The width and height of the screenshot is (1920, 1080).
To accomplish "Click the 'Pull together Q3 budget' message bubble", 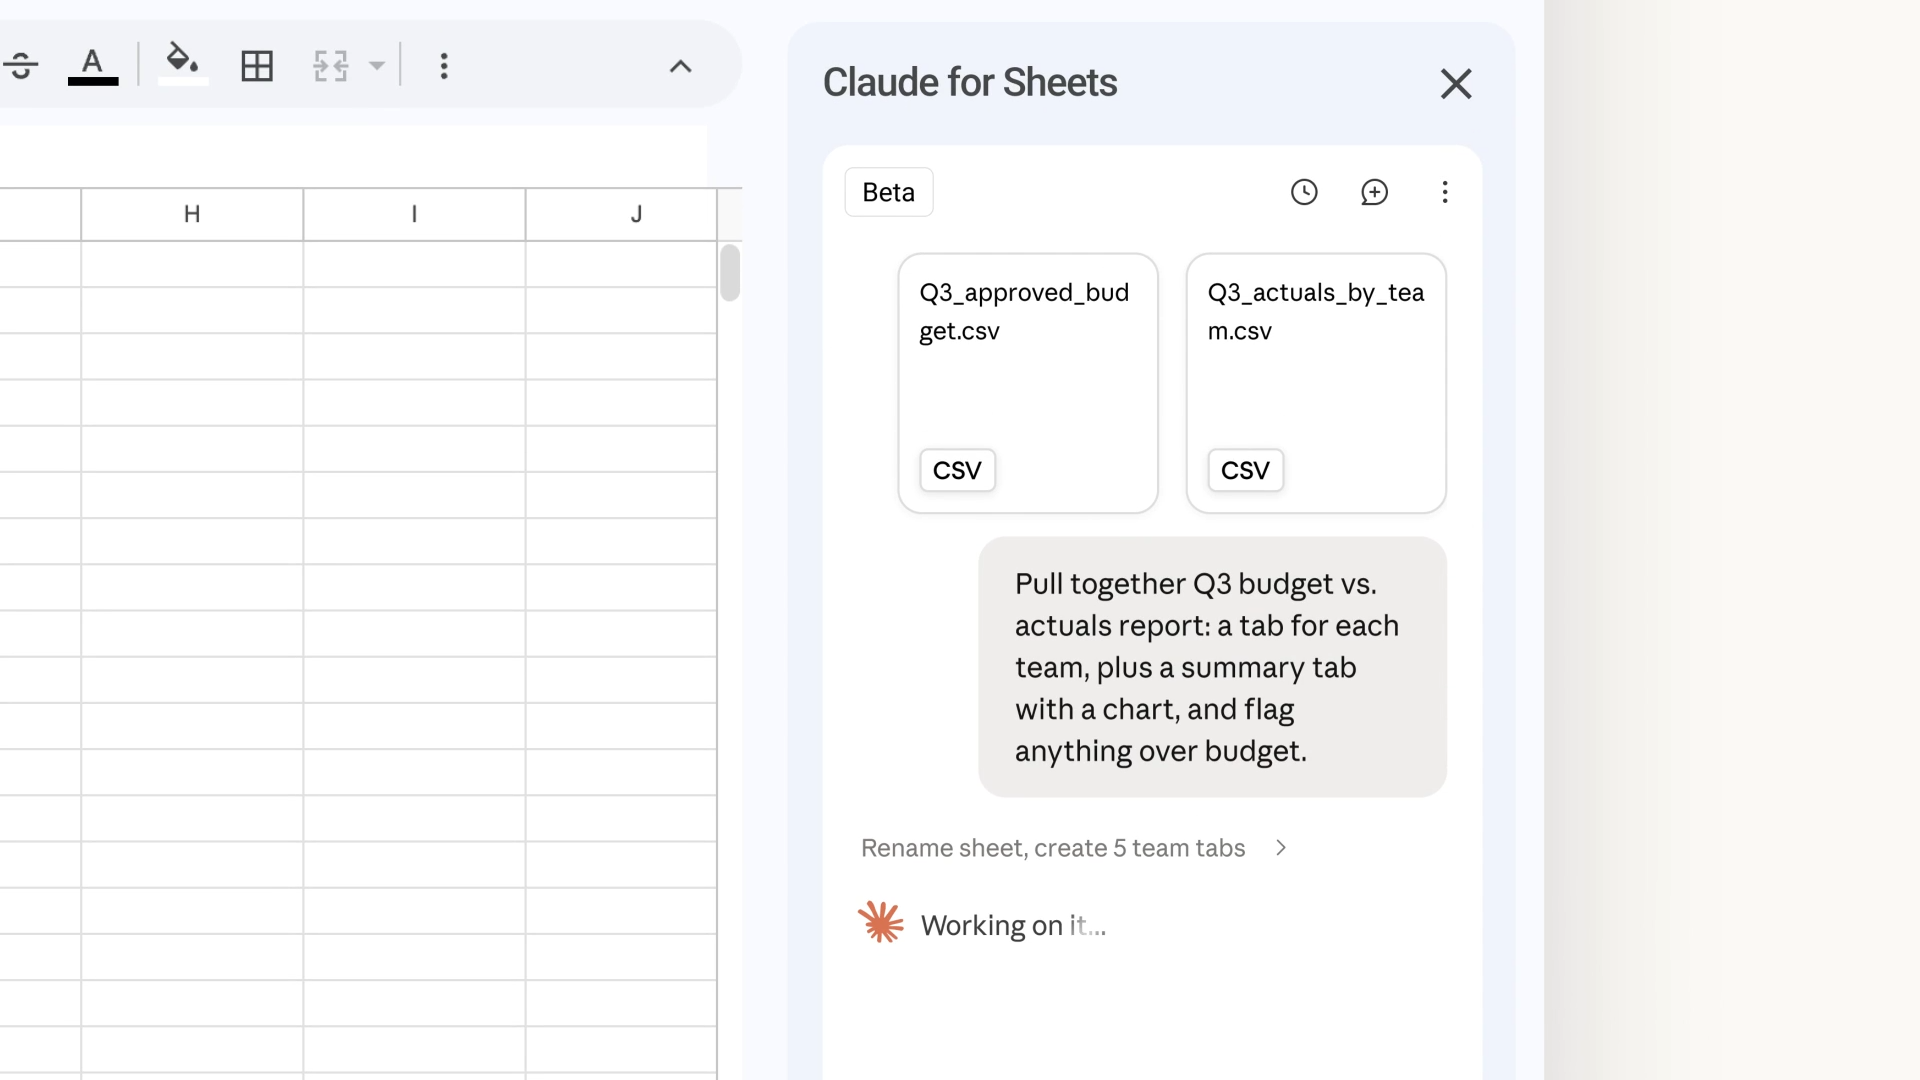I will pyautogui.click(x=1212, y=667).
